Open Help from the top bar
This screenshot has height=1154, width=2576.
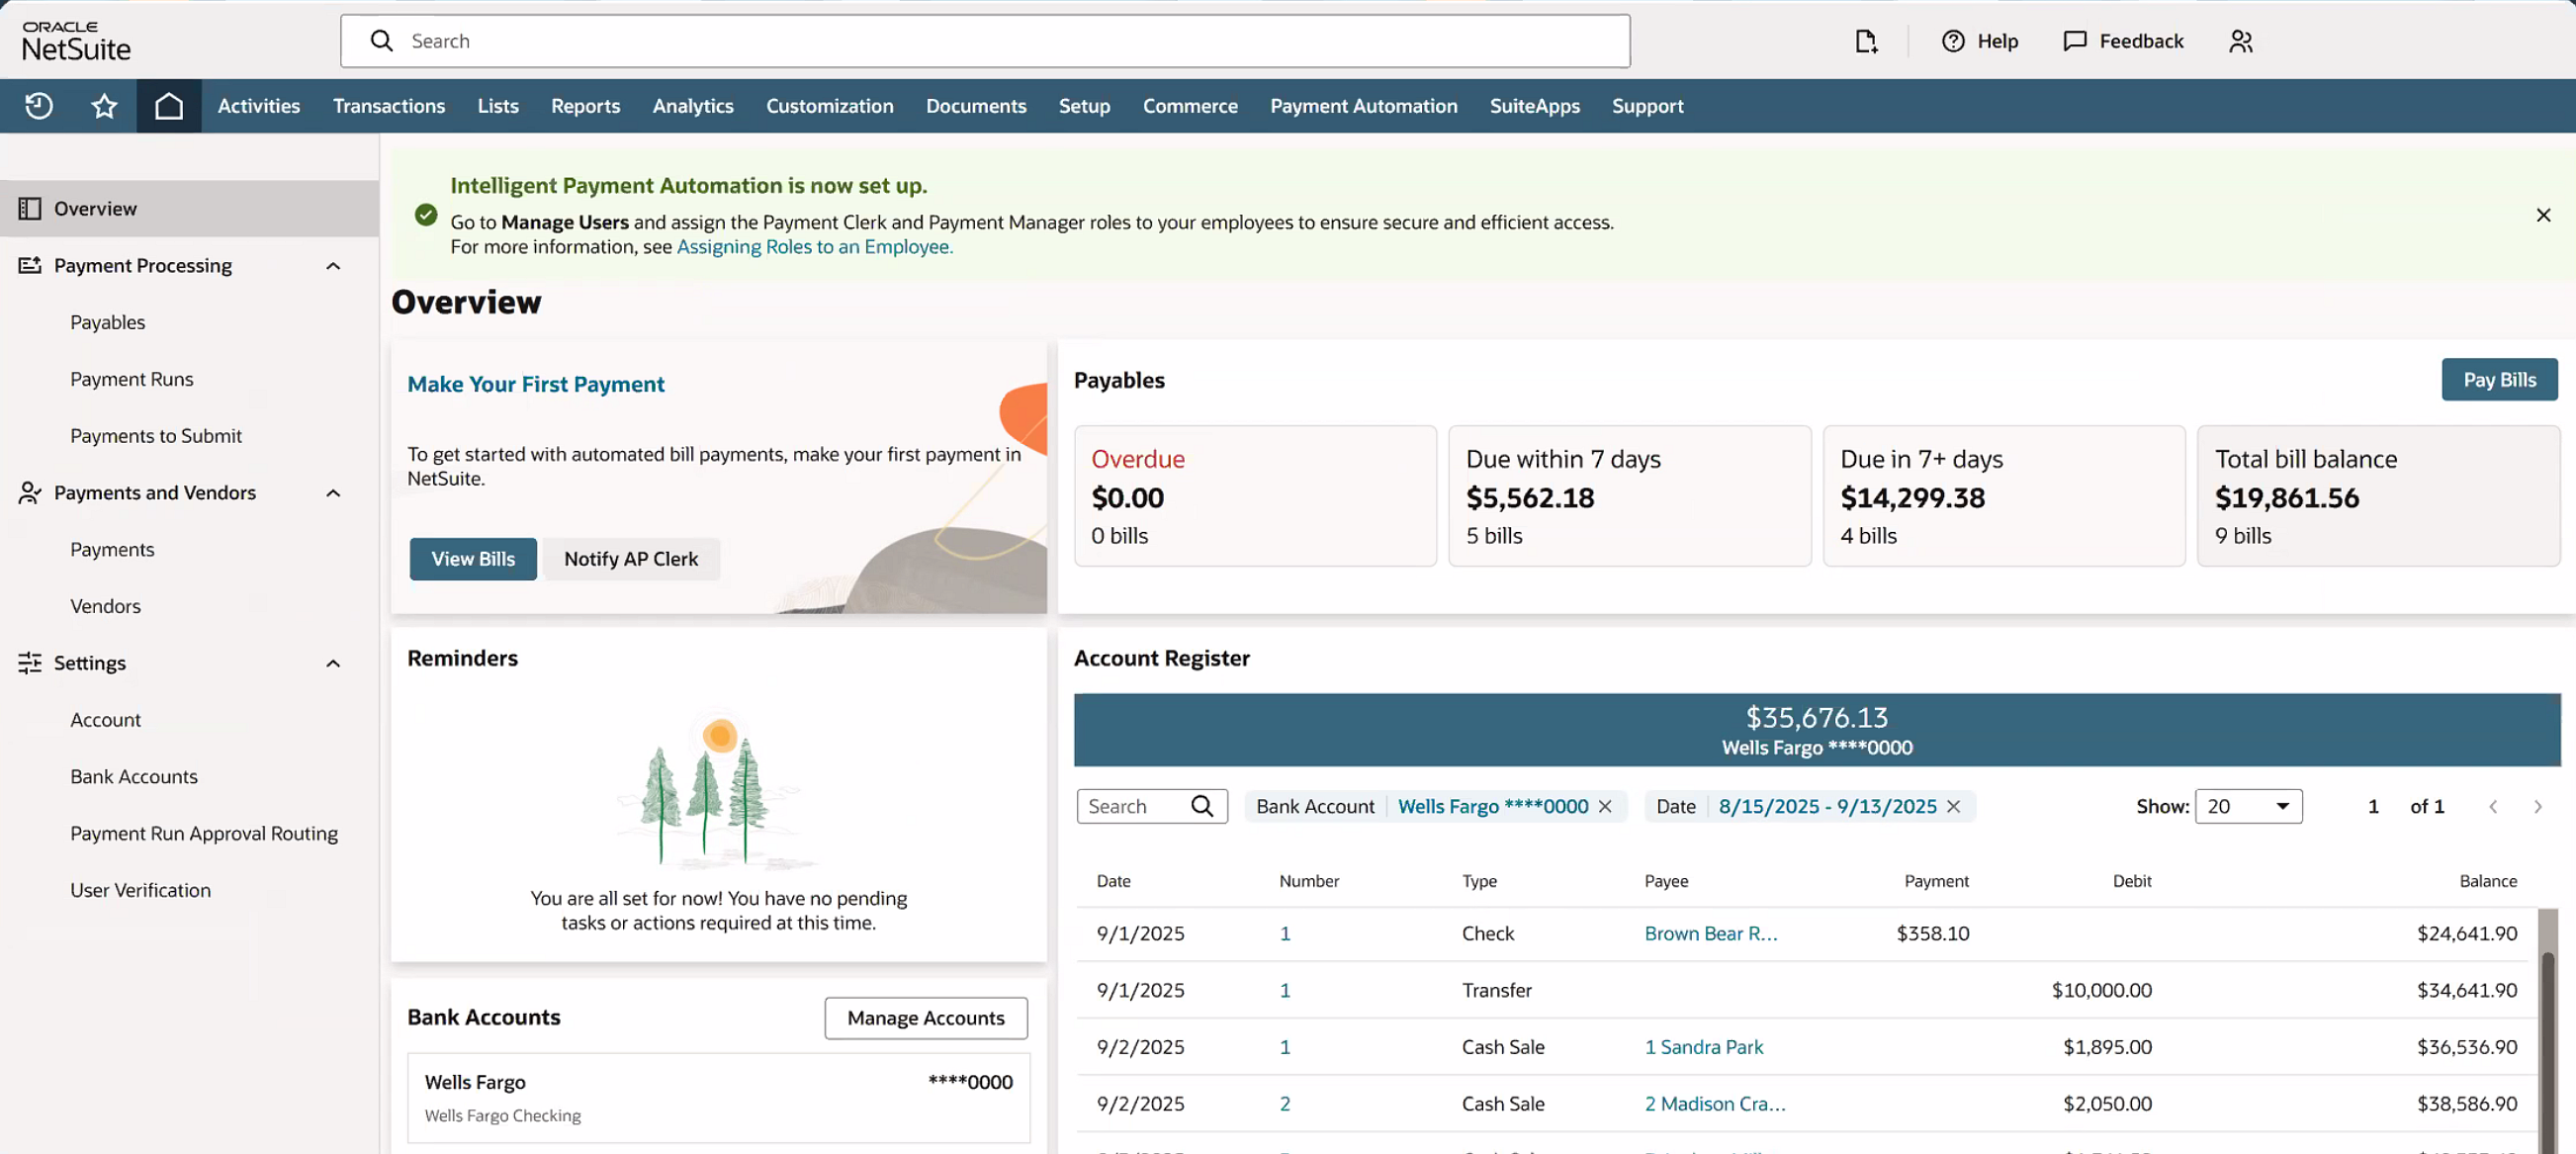coord(1980,41)
